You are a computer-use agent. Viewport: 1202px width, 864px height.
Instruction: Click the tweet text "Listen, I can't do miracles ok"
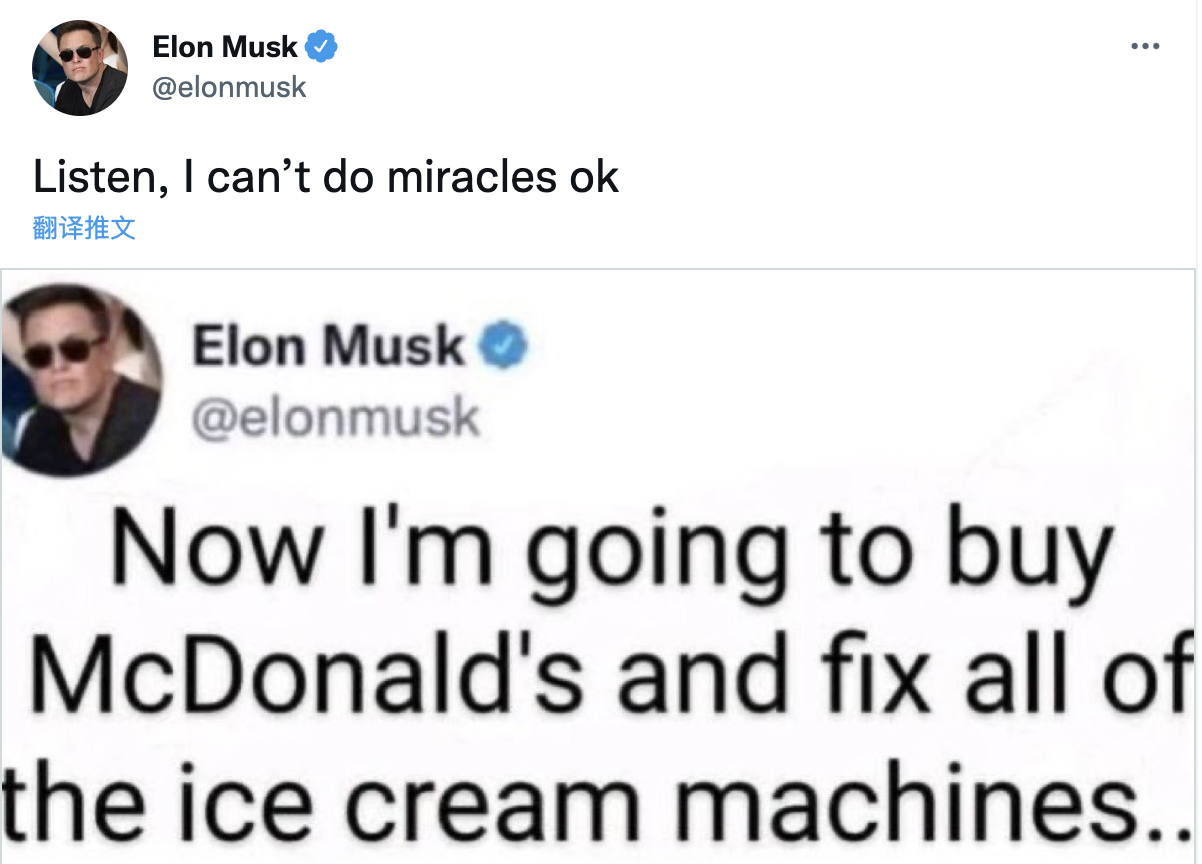tap(326, 177)
